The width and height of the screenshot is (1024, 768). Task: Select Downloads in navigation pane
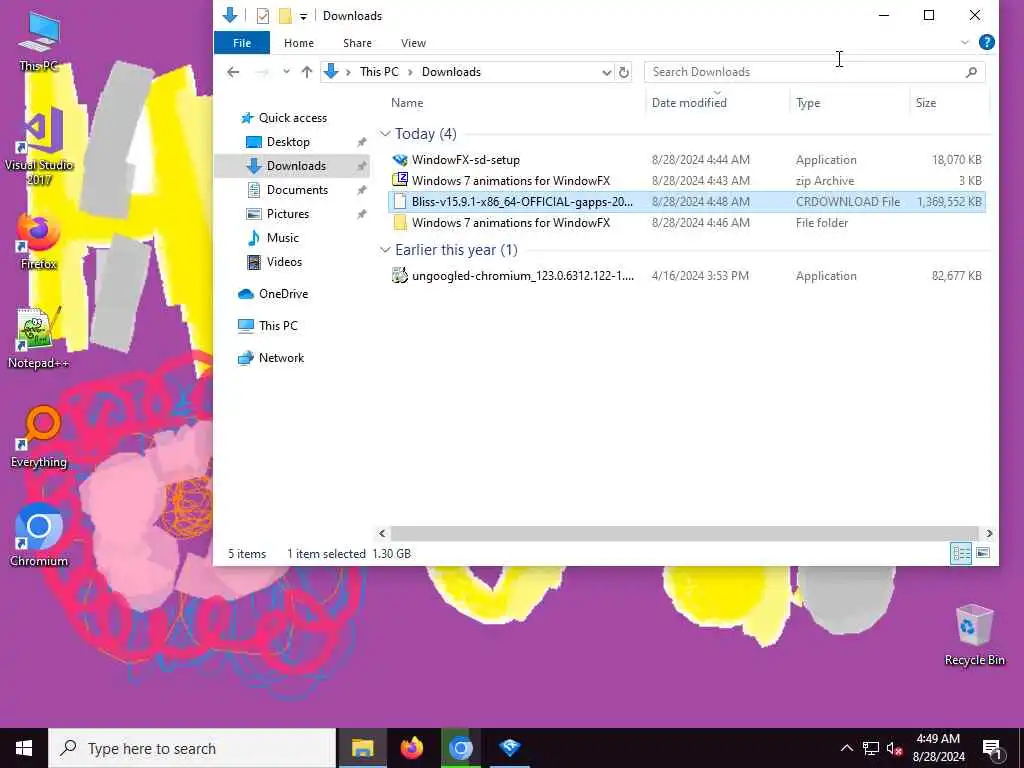292,166
